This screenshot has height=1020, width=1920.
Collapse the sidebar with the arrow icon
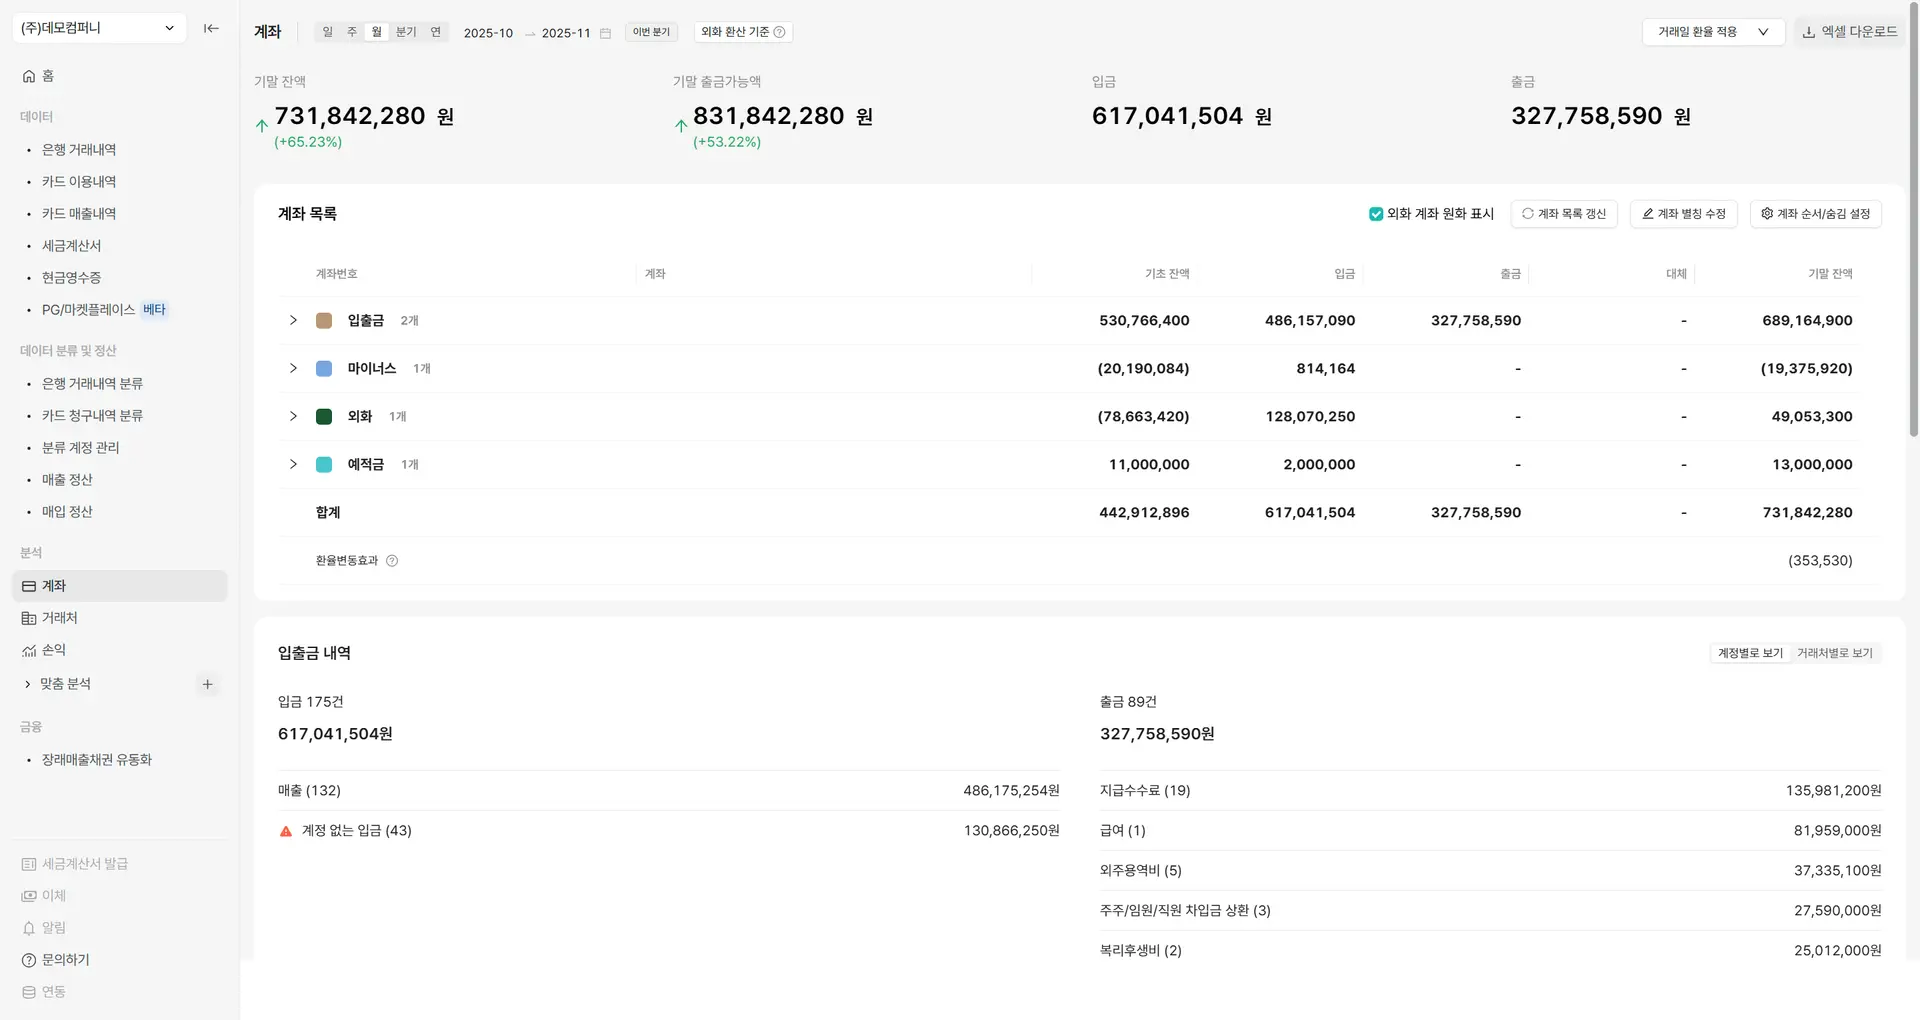pyautogui.click(x=211, y=28)
